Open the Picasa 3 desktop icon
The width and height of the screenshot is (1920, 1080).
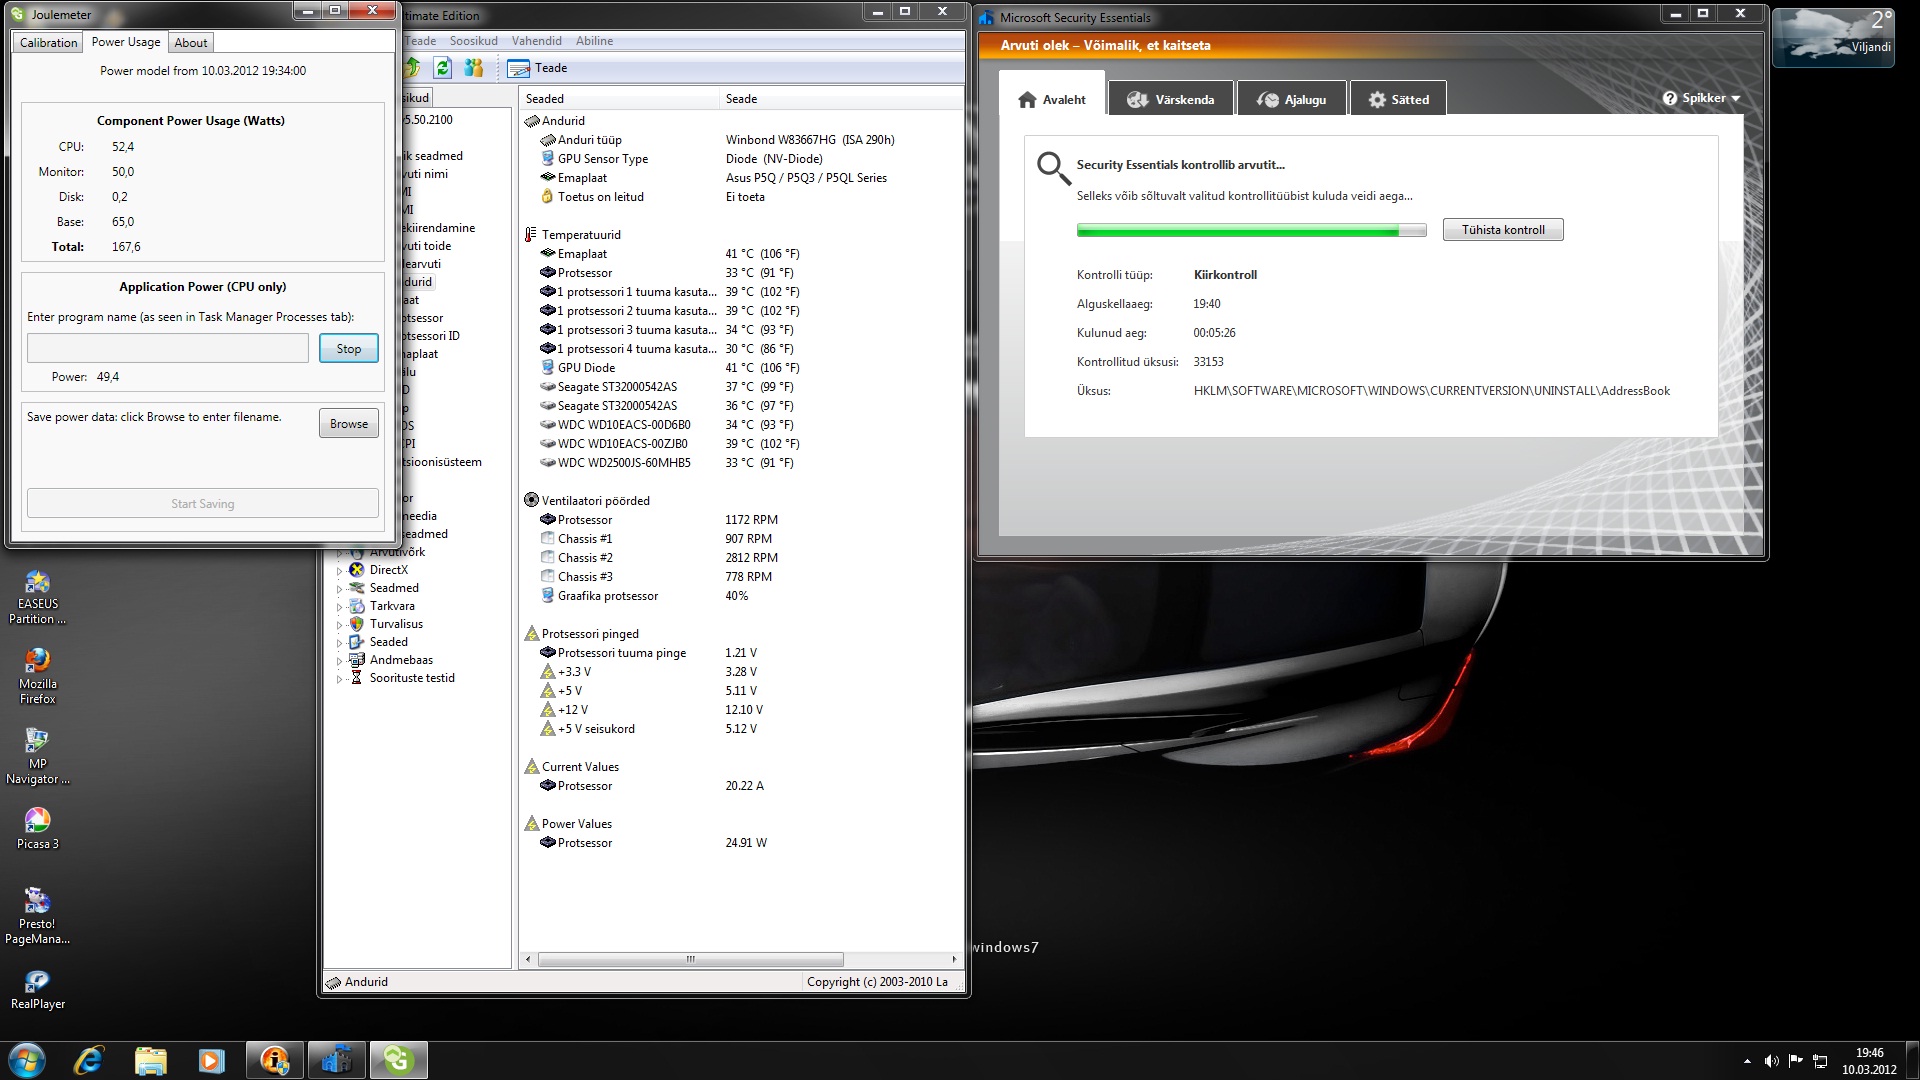(37, 829)
